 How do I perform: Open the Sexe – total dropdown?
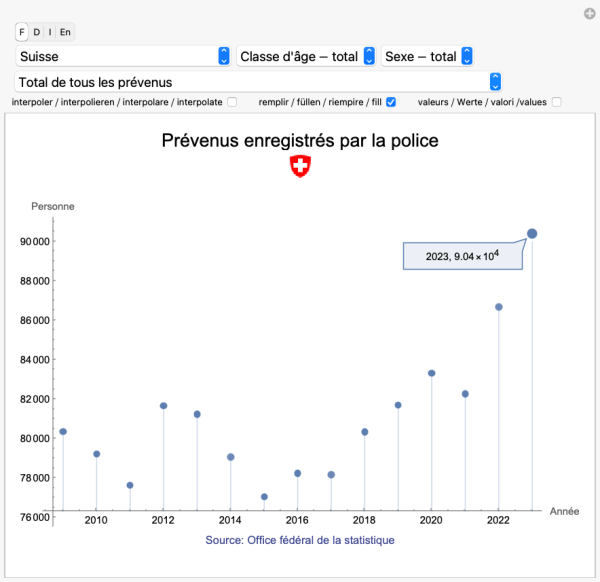point(427,57)
